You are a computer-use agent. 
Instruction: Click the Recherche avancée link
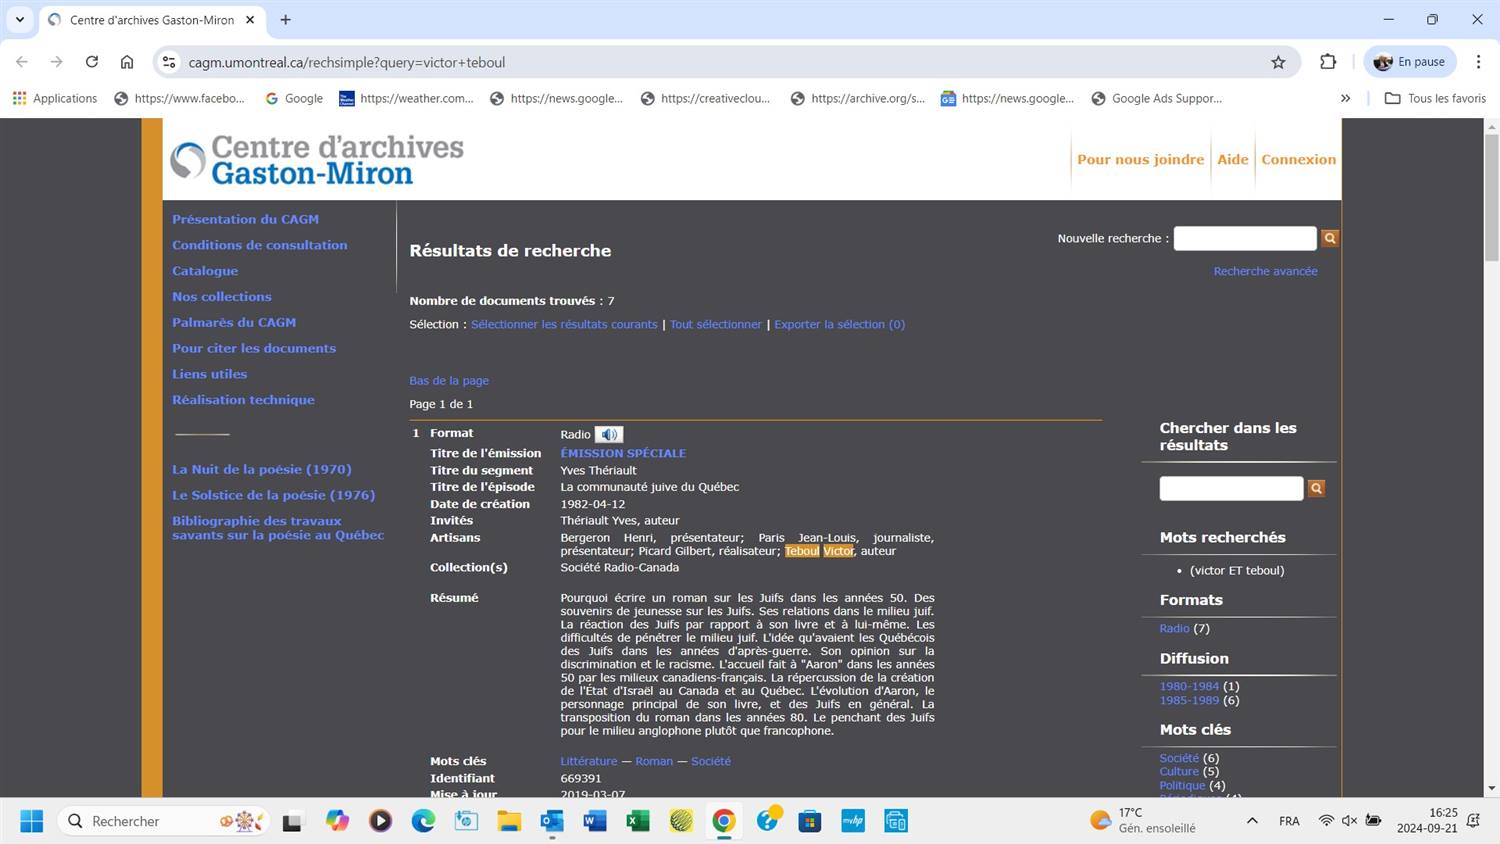pos(1265,271)
